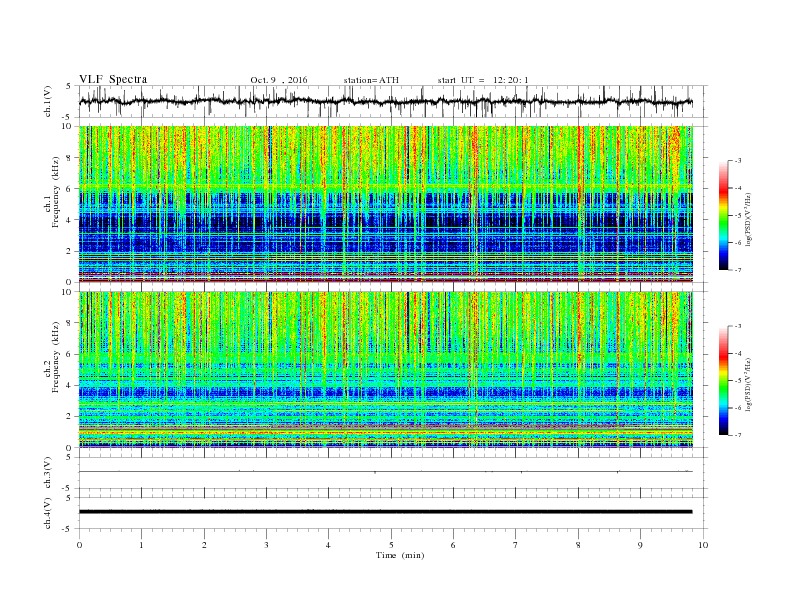Click the ch.4(V) axis label

(x=47, y=513)
